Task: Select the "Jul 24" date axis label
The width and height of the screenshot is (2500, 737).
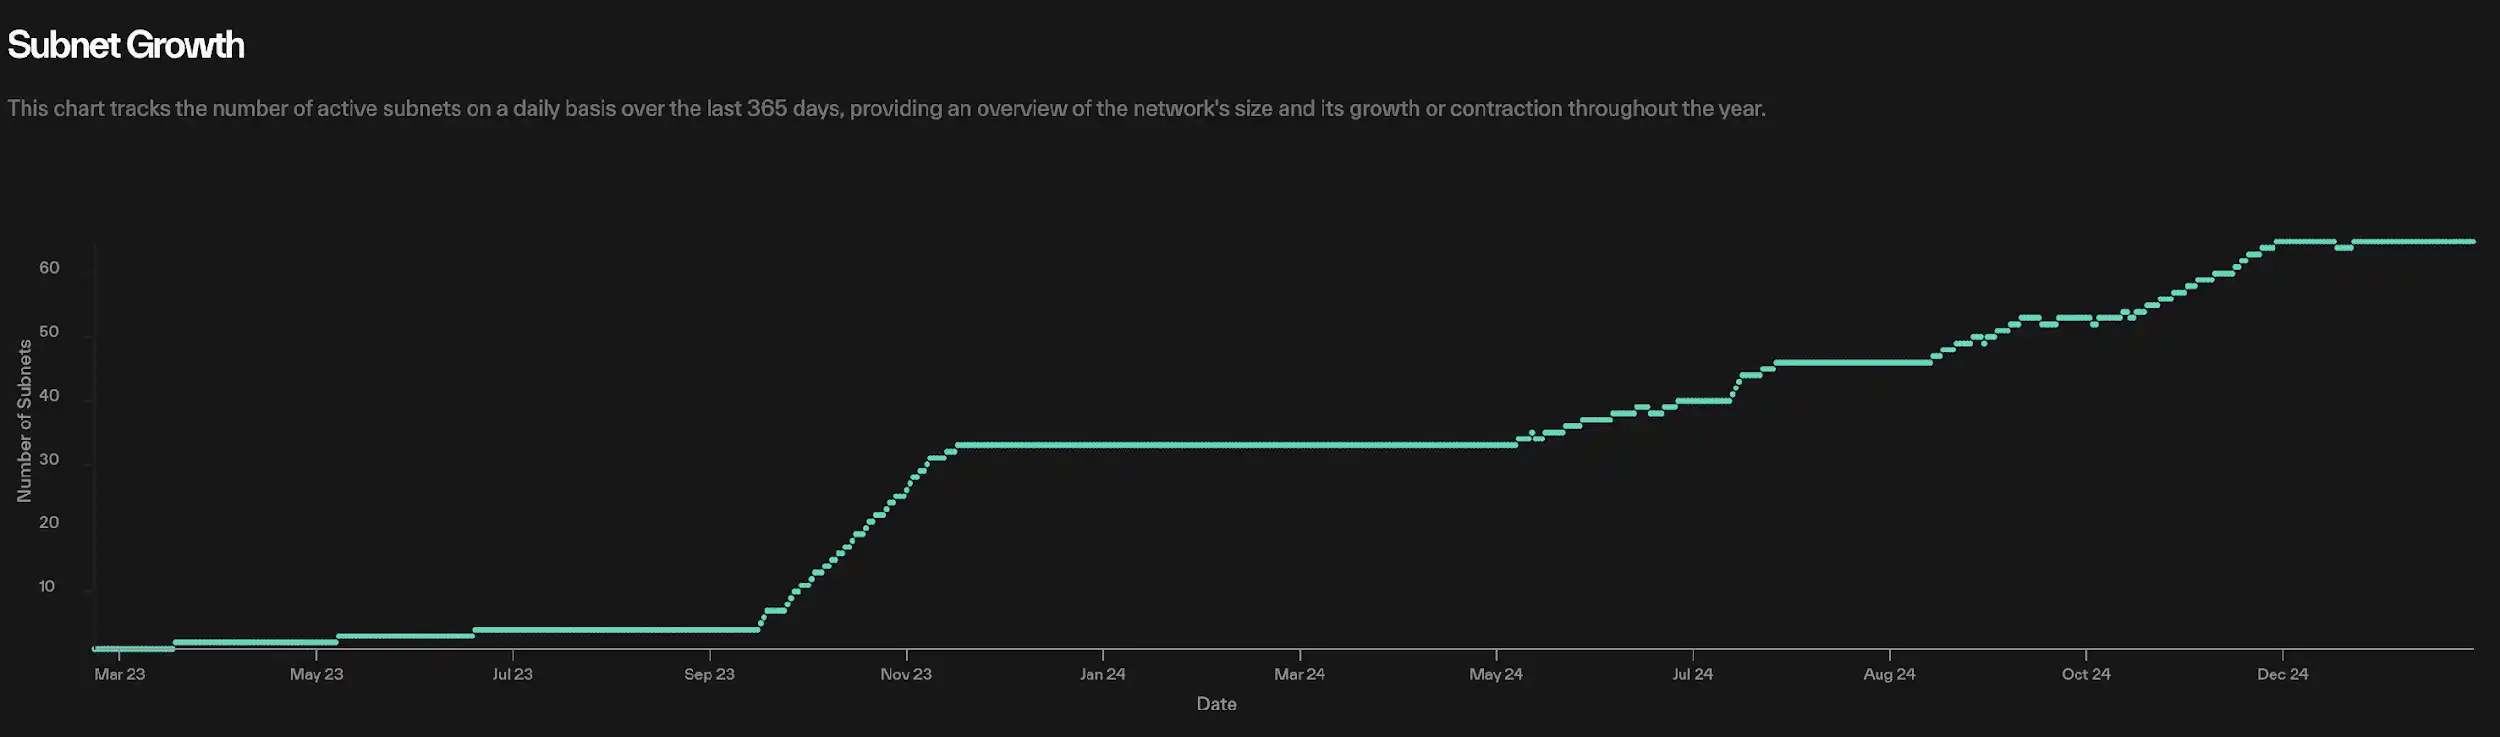Action: point(1692,674)
